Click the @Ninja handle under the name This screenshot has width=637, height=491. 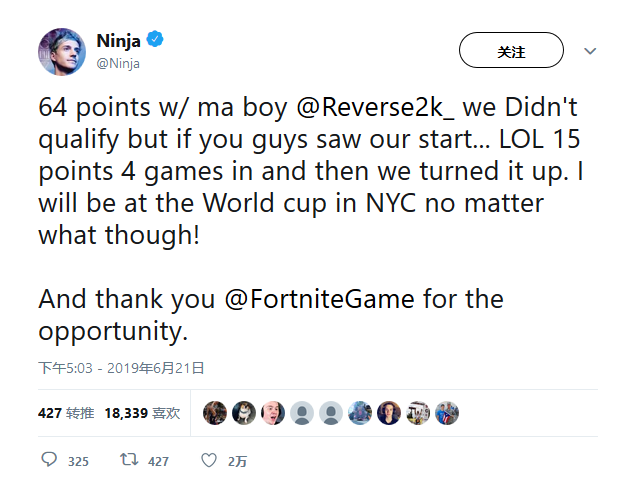(x=118, y=64)
